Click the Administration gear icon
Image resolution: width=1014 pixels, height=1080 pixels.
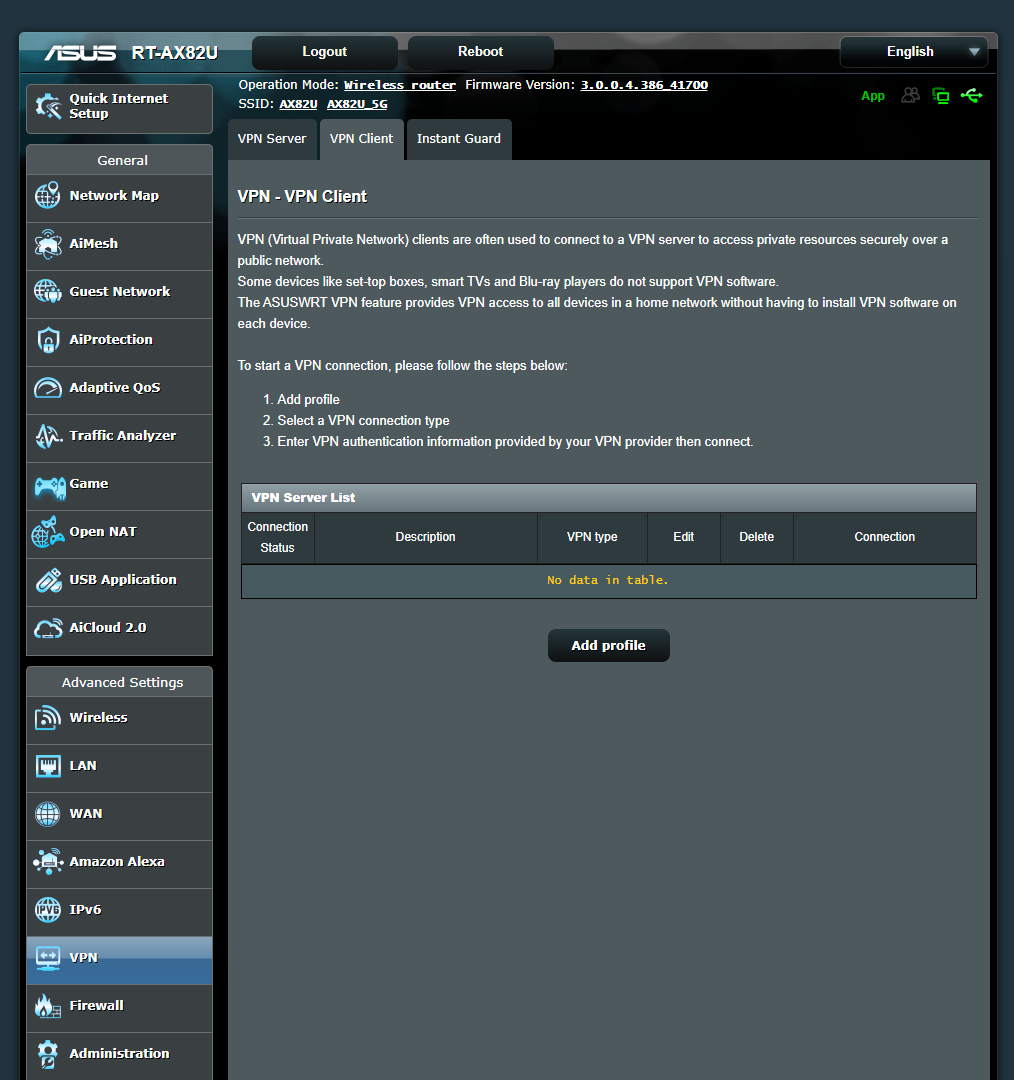tap(48, 1054)
